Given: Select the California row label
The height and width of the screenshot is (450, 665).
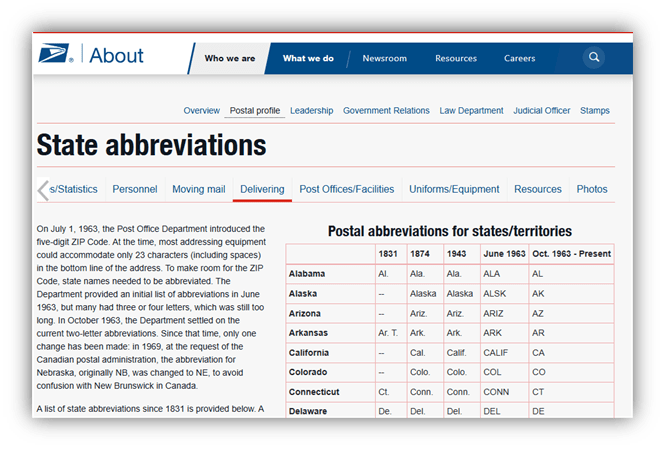Looking at the screenshot, I should (309, 353).
